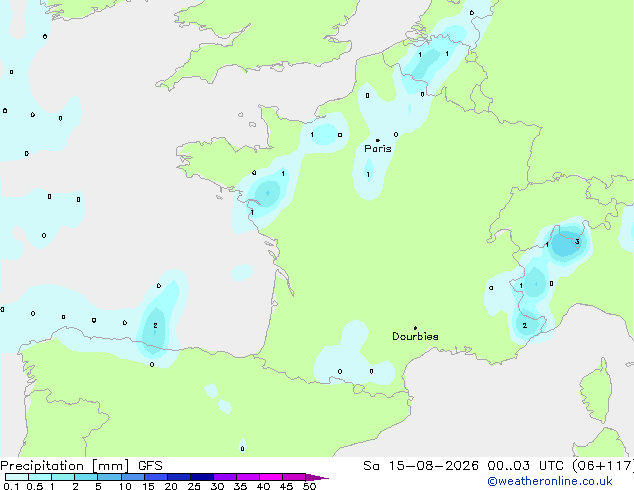Pick the 15–20 mm legend swatch
Screen dimensions: 634x490
point(156,477)
